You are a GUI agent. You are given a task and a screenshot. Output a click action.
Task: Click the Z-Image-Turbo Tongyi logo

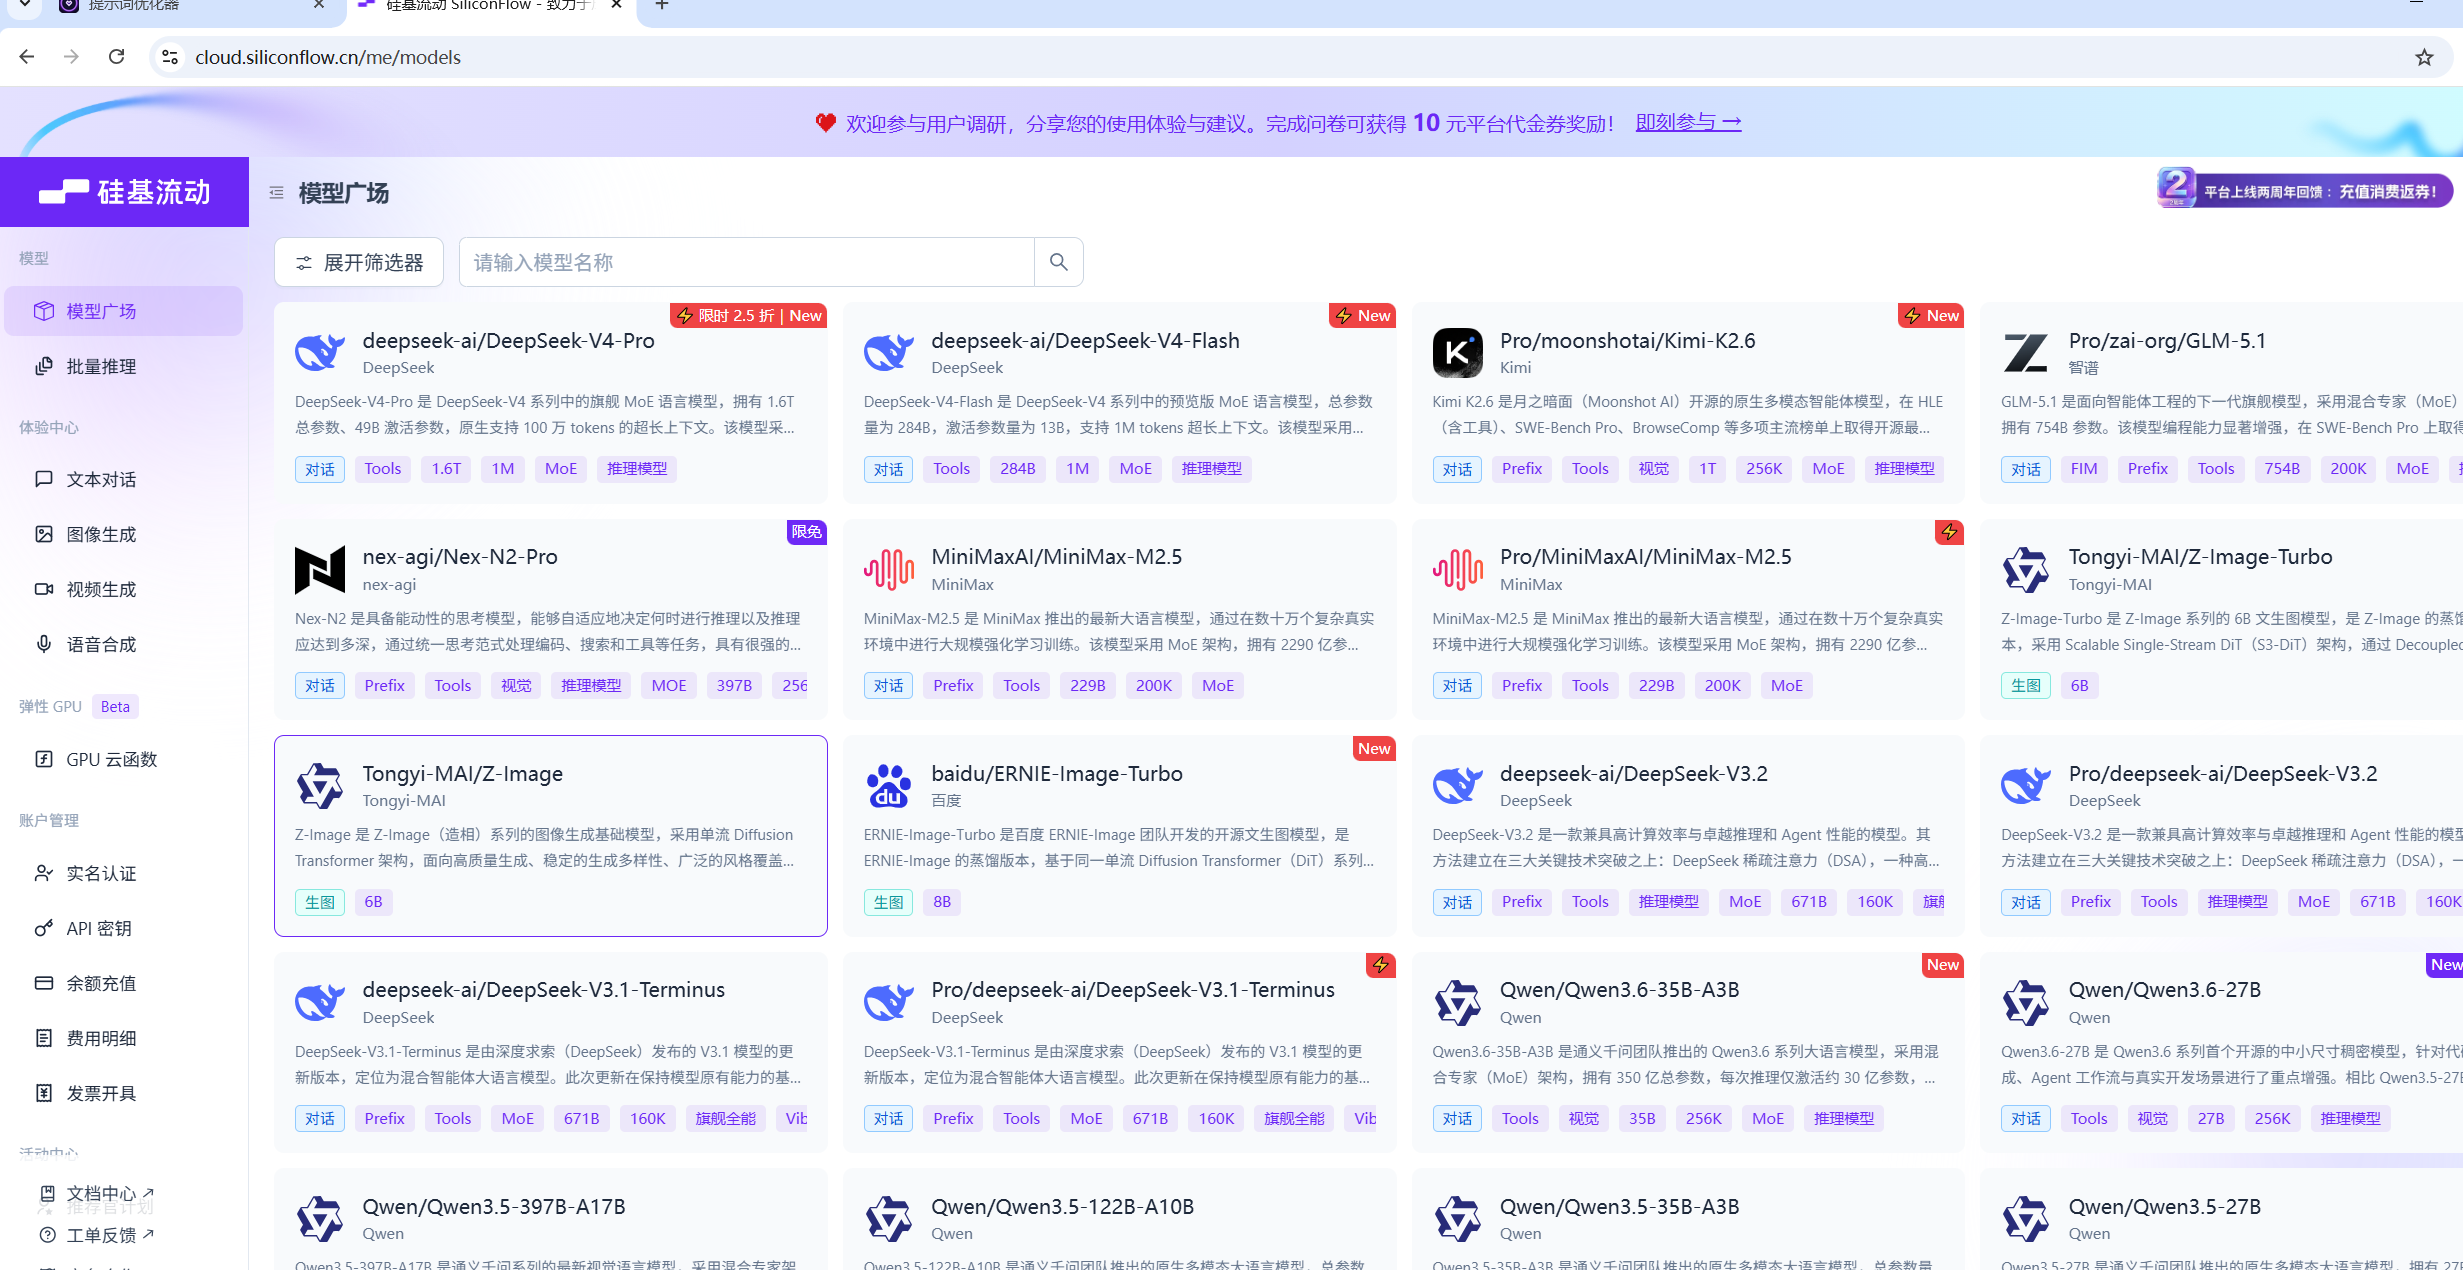point(2026,570)
